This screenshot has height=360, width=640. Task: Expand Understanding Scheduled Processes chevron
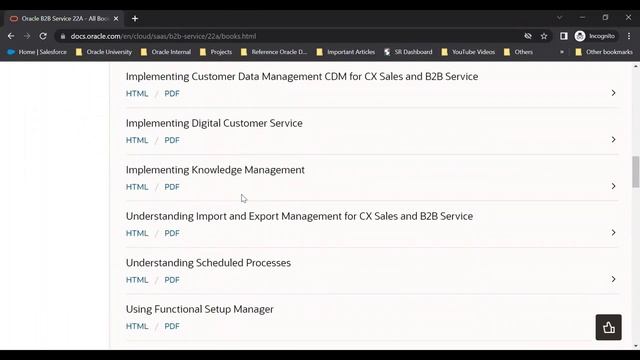[x=613, y=279]
